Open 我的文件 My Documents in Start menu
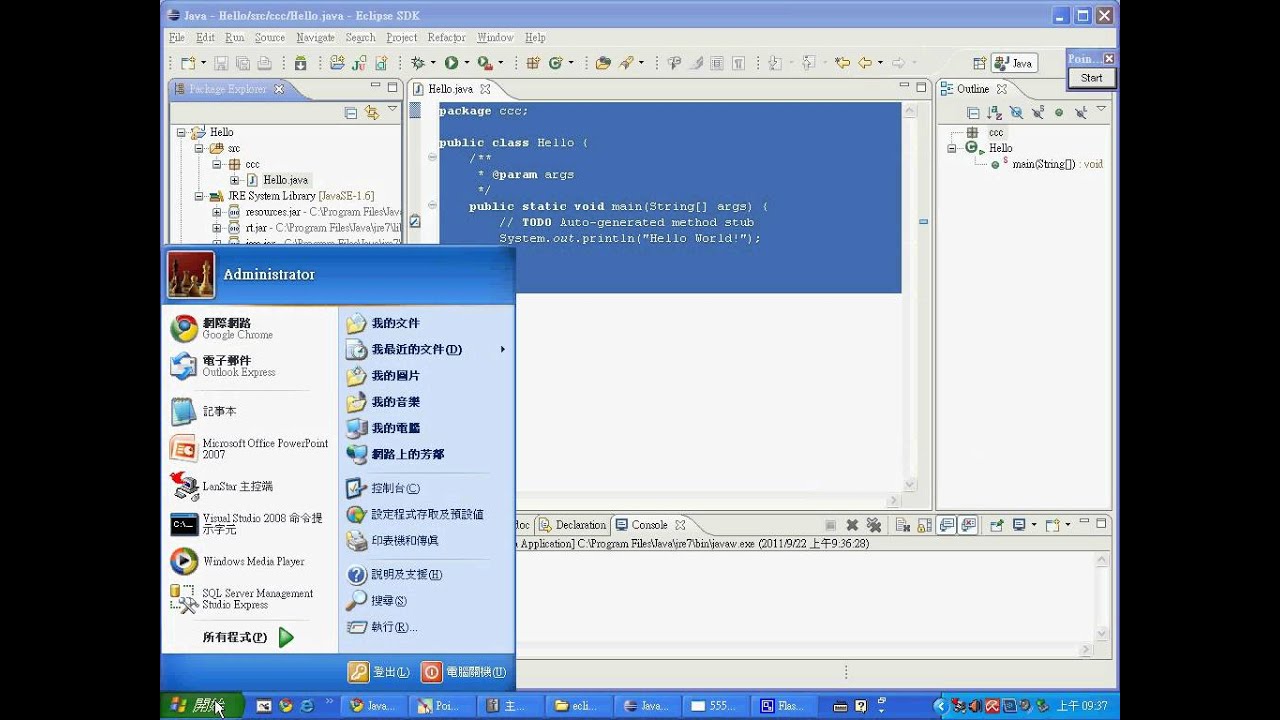This screenshot has width=1280, height=720. (x=384, y=323)
